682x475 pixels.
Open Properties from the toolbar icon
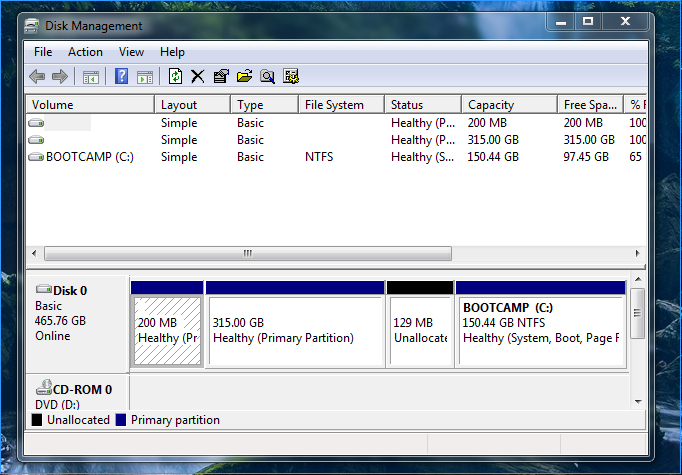(221, 77)
